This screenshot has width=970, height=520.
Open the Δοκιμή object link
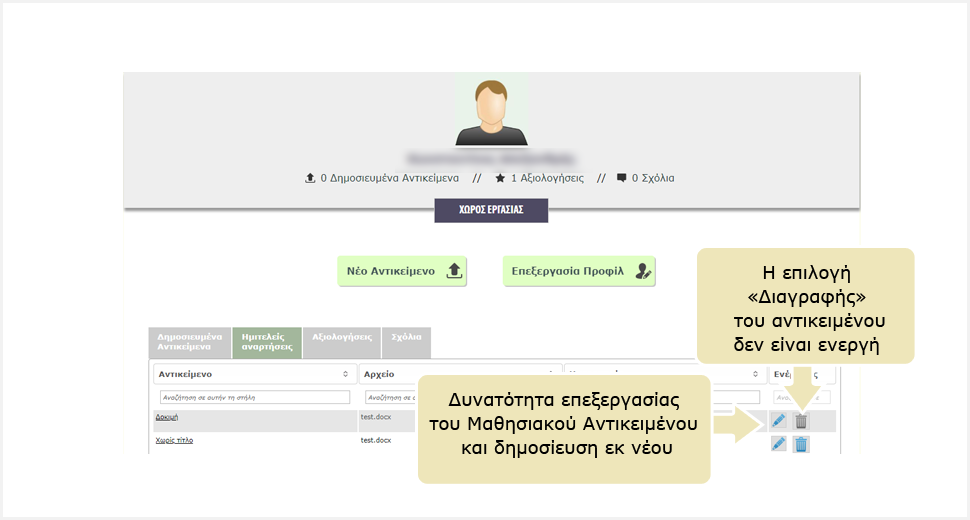pos(167,415)
